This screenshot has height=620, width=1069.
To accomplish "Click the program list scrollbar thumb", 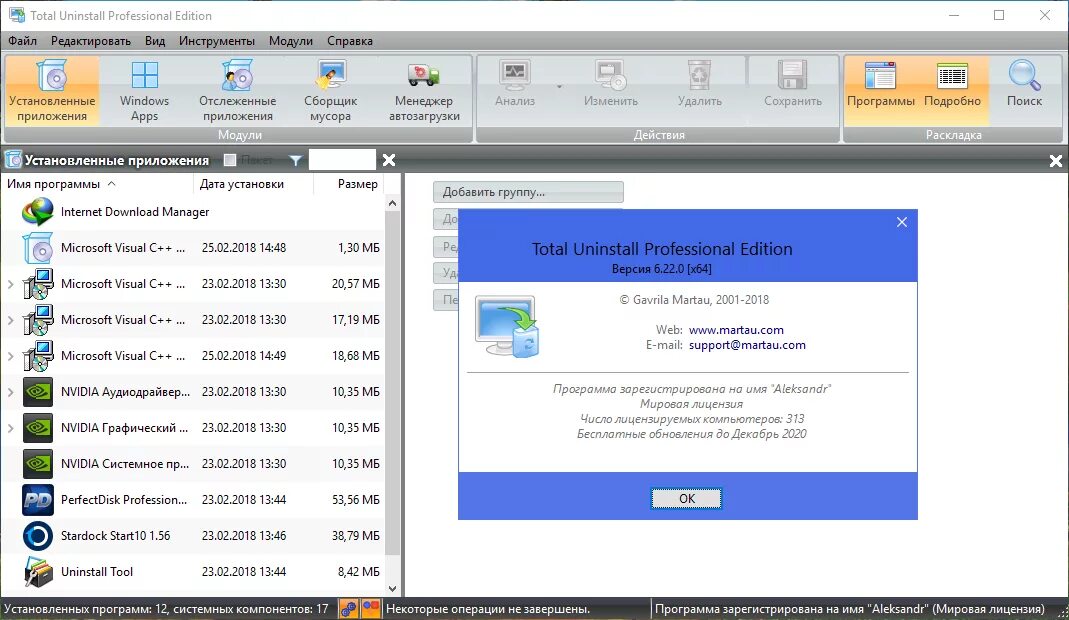I will click(x=392, y=382).
